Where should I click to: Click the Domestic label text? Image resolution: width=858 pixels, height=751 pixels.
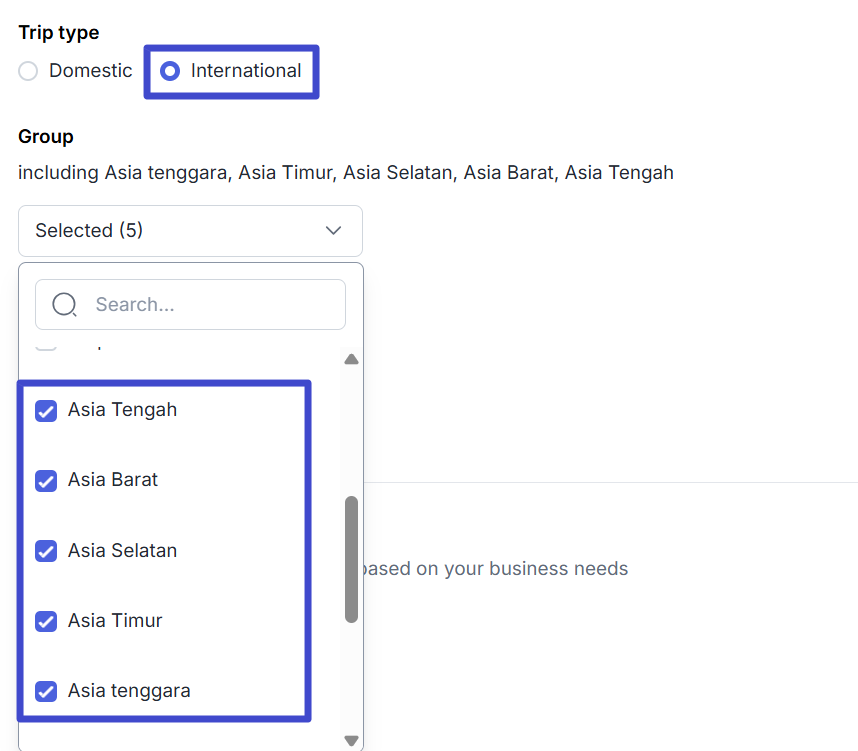tap(90, 71)
